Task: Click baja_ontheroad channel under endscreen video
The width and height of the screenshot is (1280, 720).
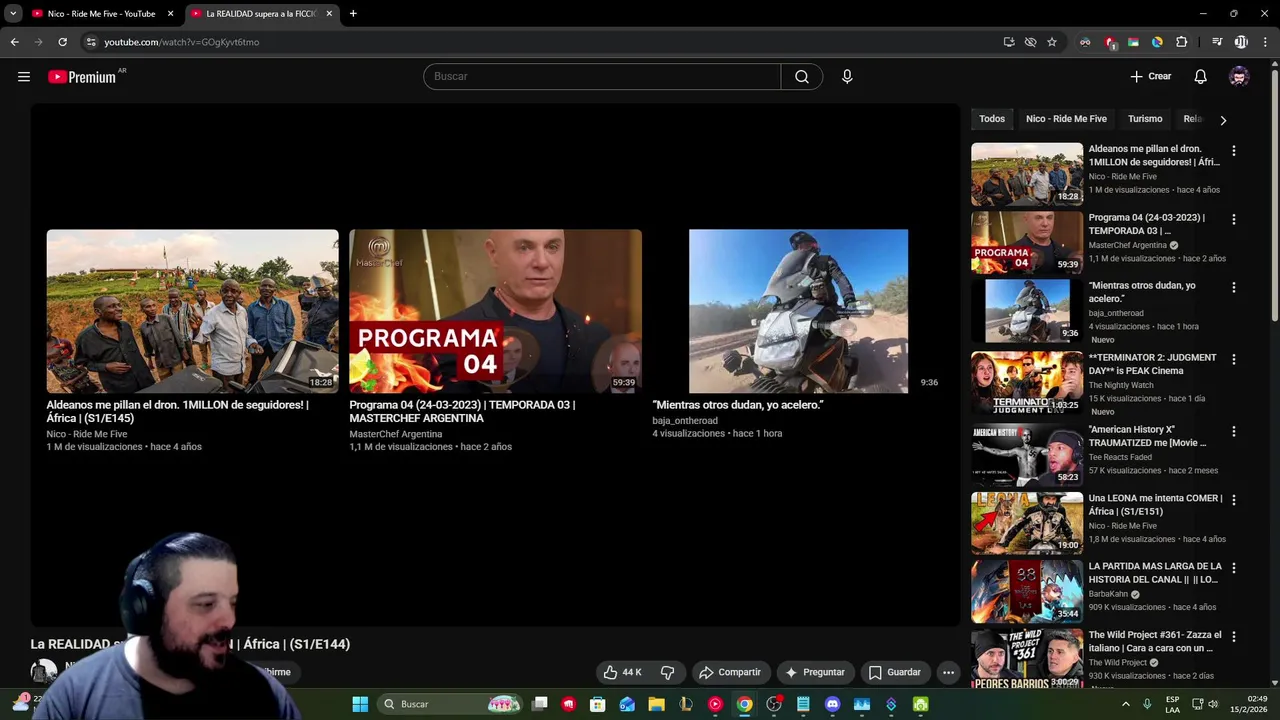Action: tap(685, 421)
